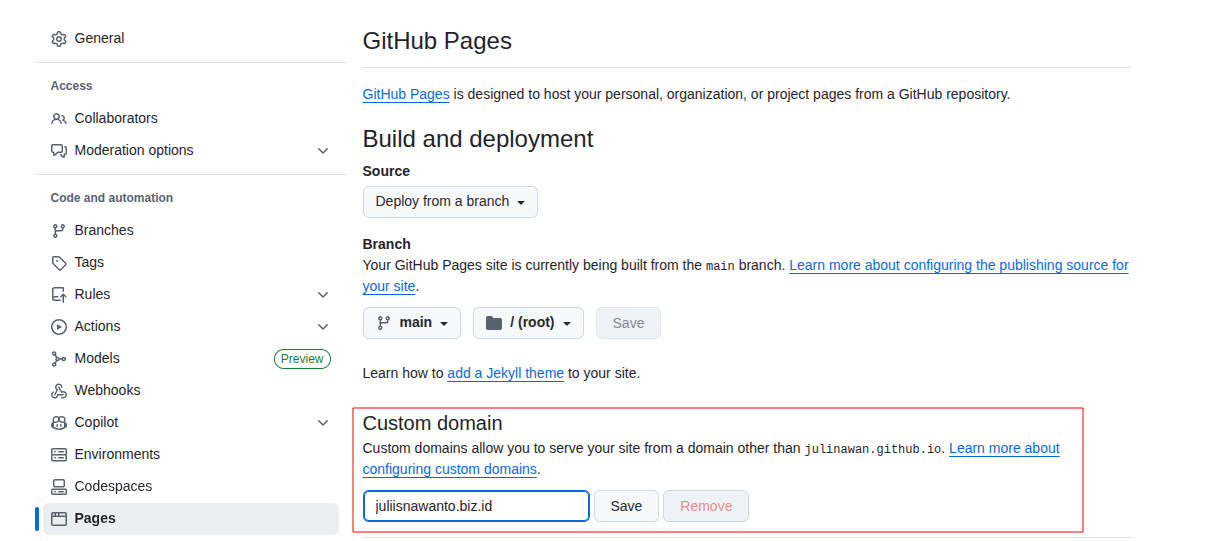The width and height of the screenshot is (1208, 541).
Task: Click the Remove custom domain button
Action: click(706, 506)
